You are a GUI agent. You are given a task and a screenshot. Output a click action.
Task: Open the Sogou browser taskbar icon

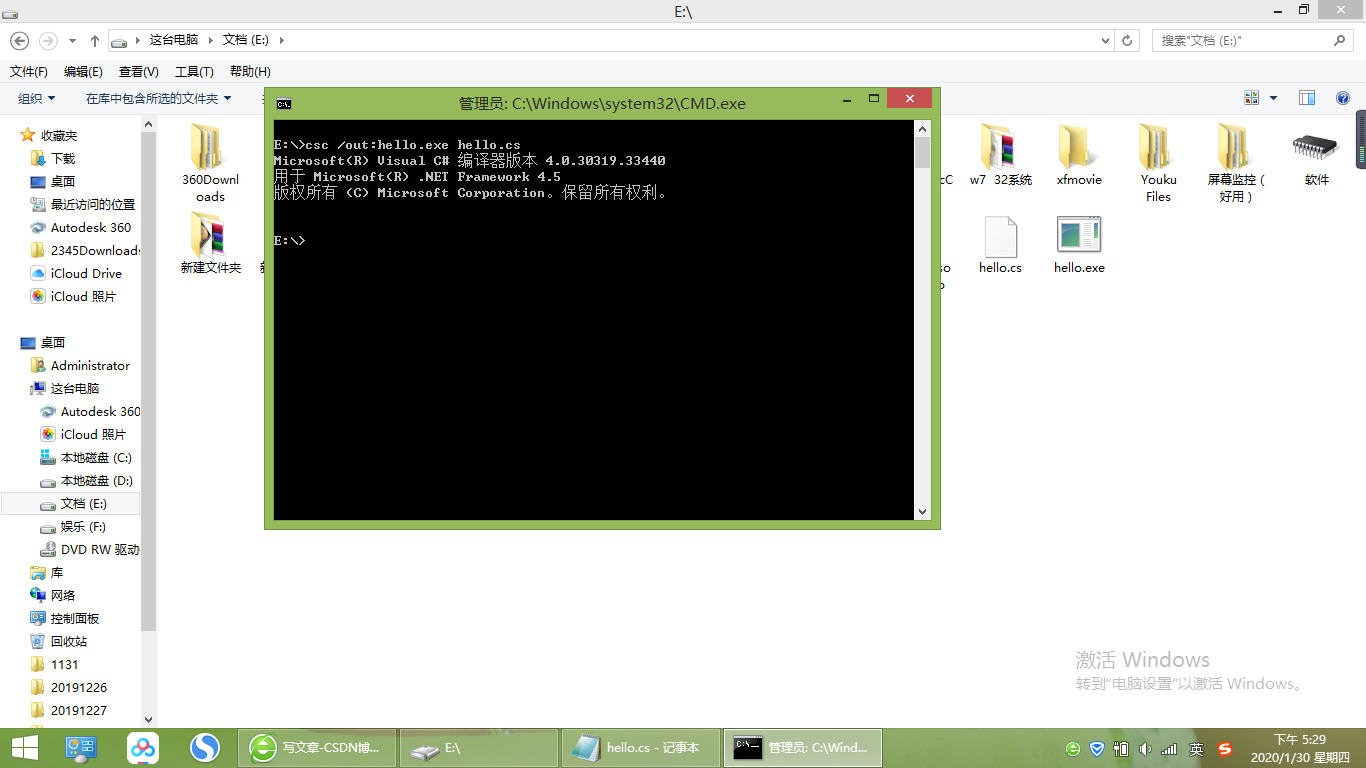click(x=205, y=748)
